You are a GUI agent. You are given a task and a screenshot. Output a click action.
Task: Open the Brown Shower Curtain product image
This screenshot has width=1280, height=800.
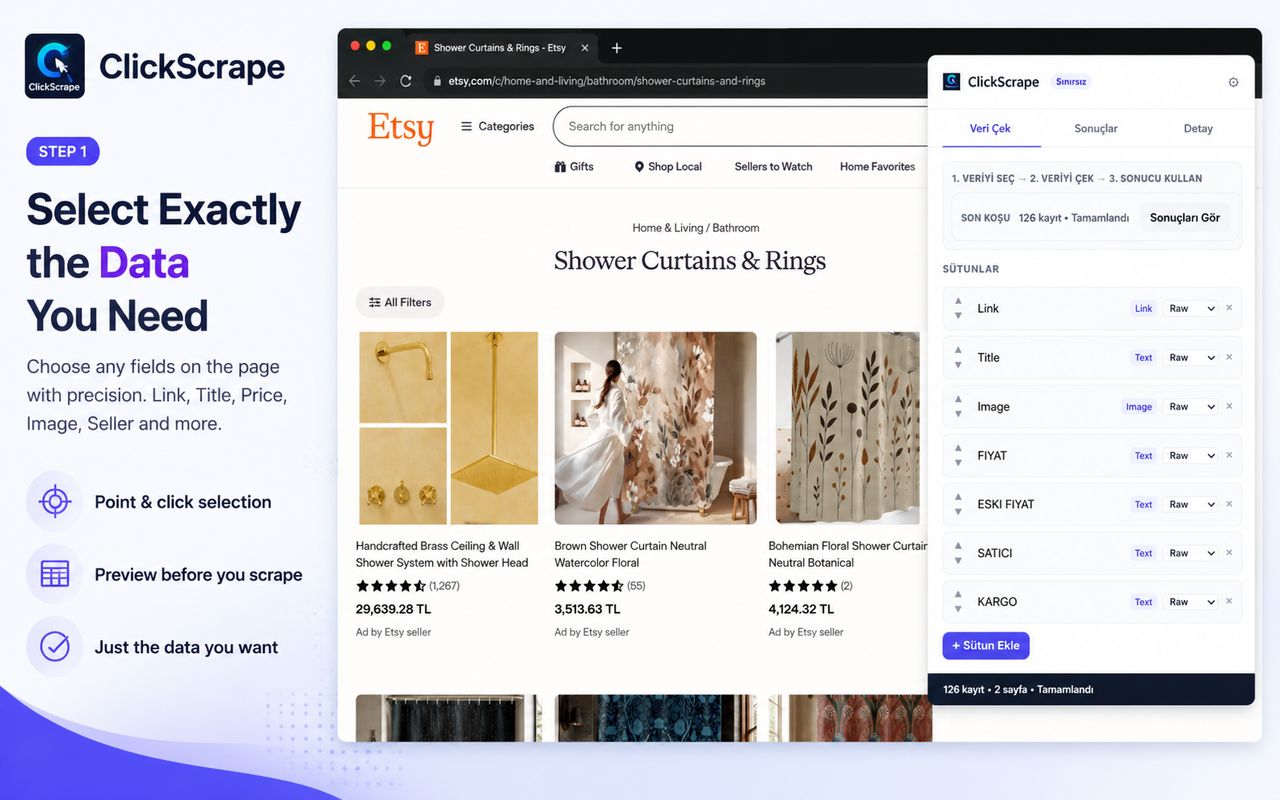(656, 428)
